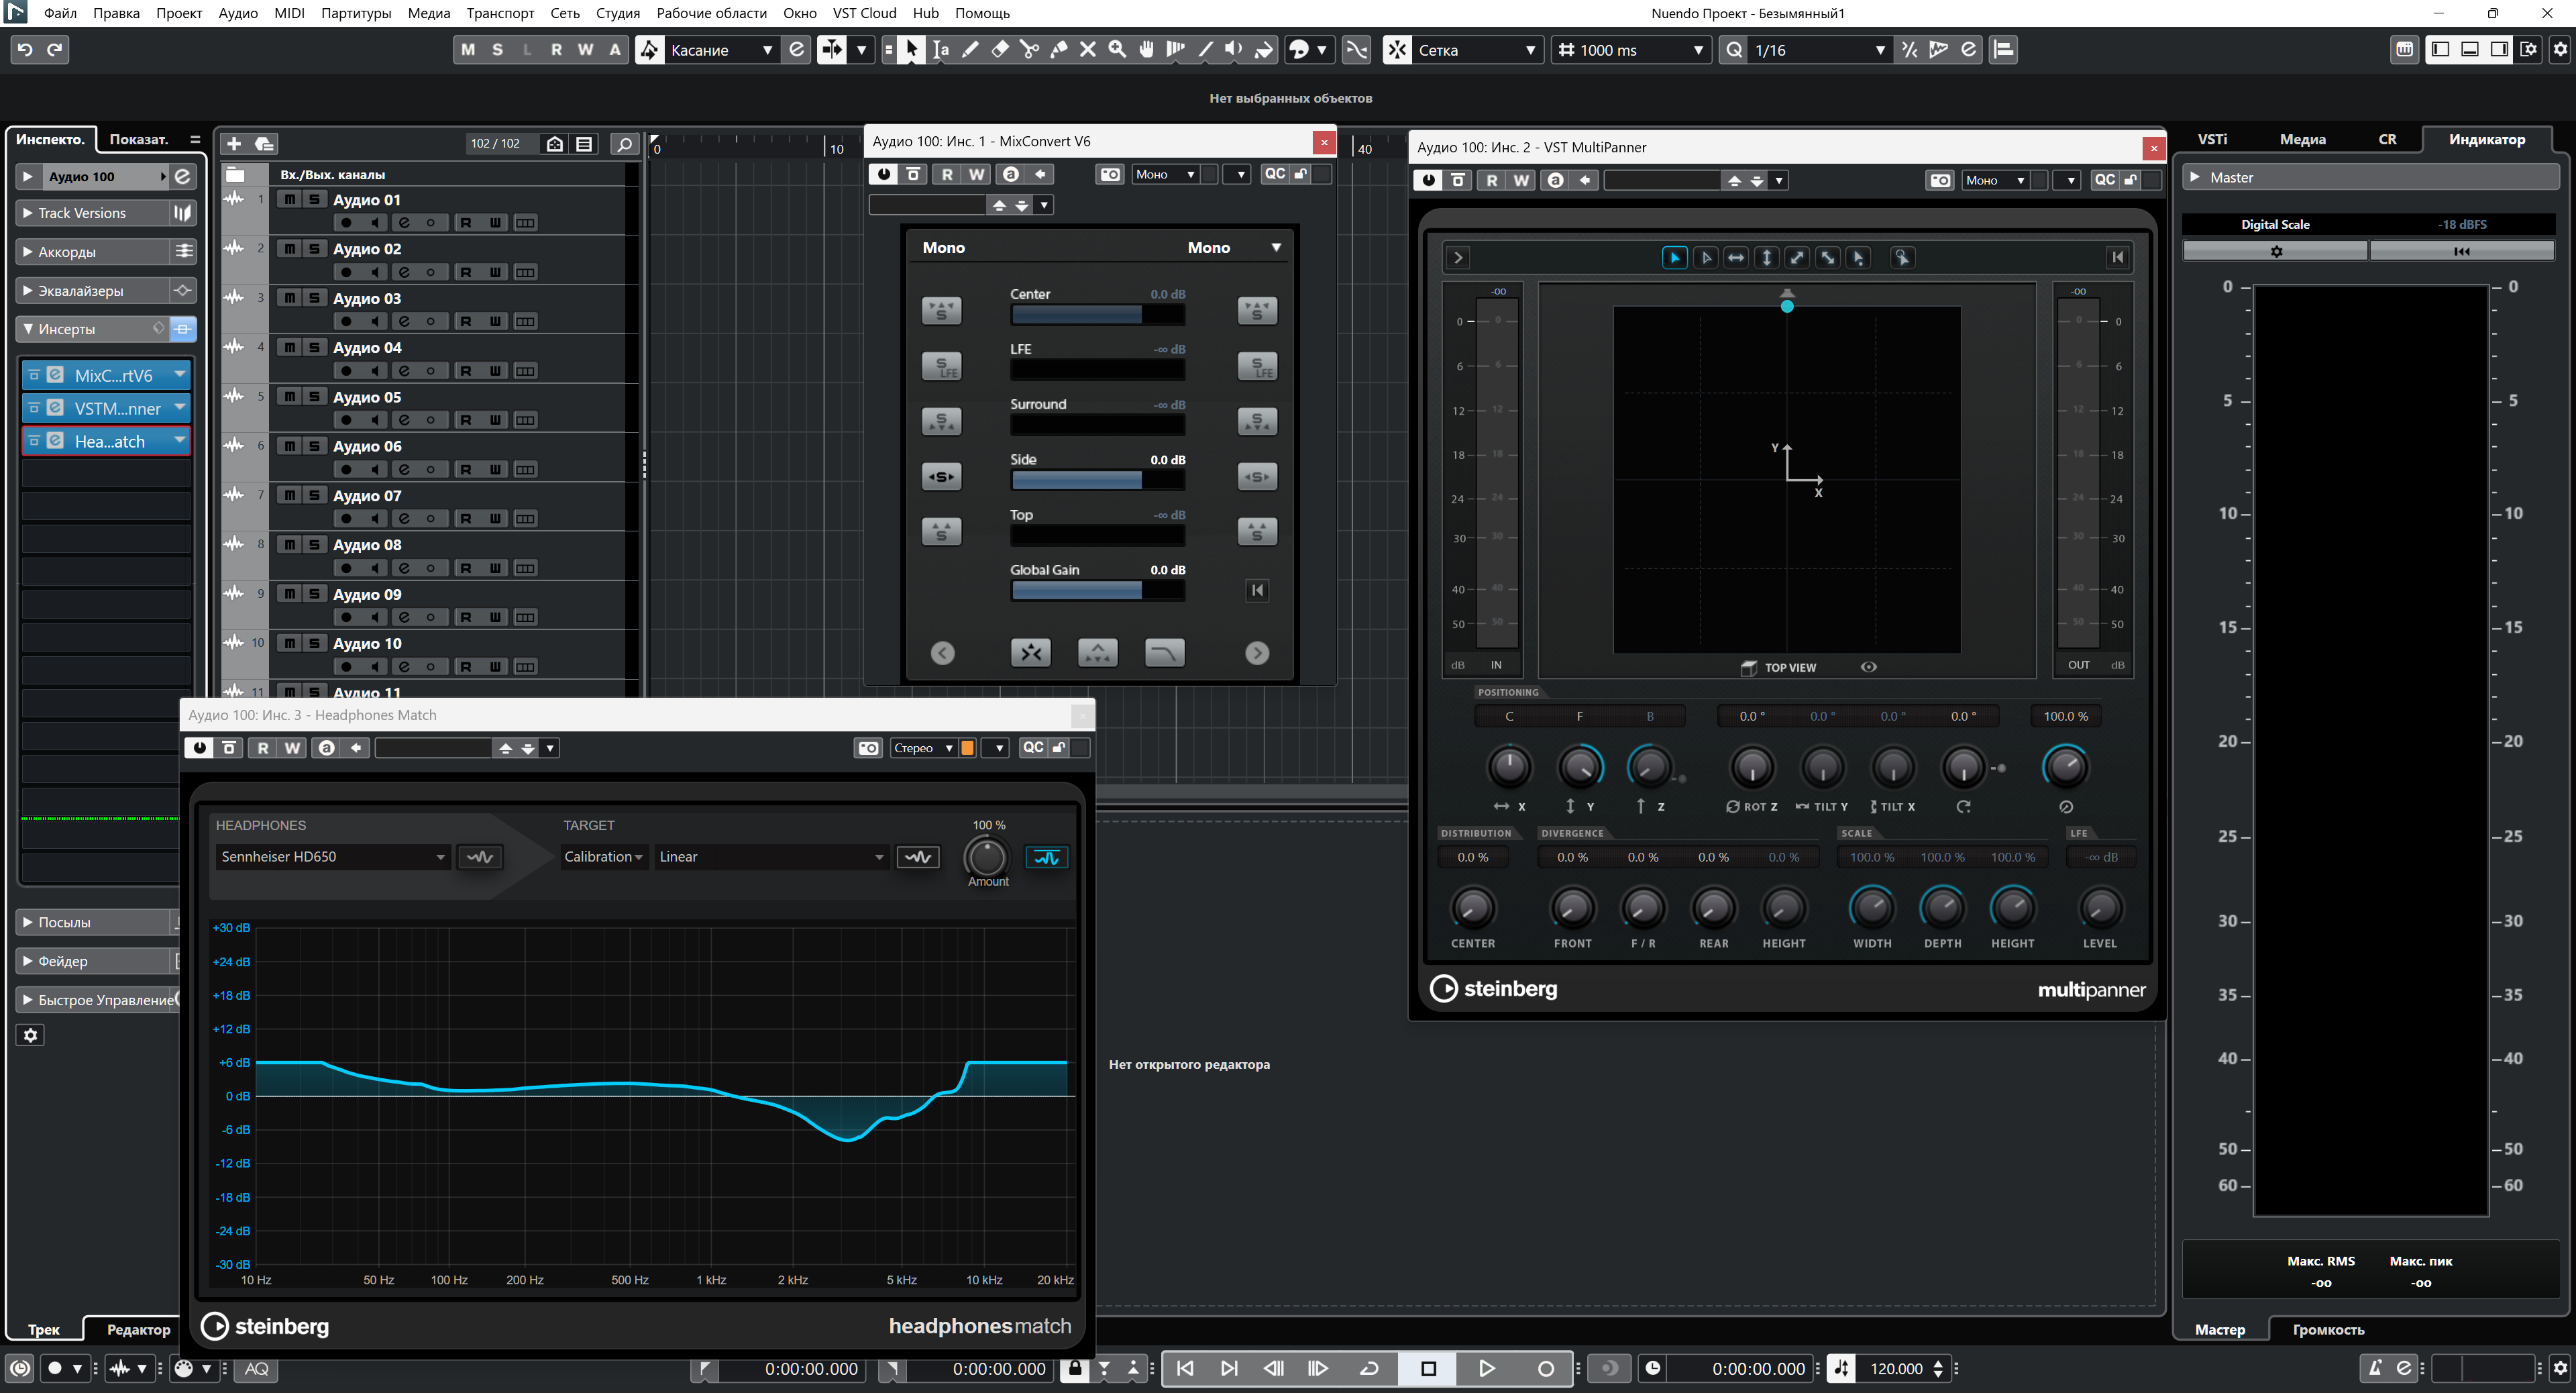Click the tempo 120.000 field
Screen dimensions: 2576x1393
[1895, 1369]
